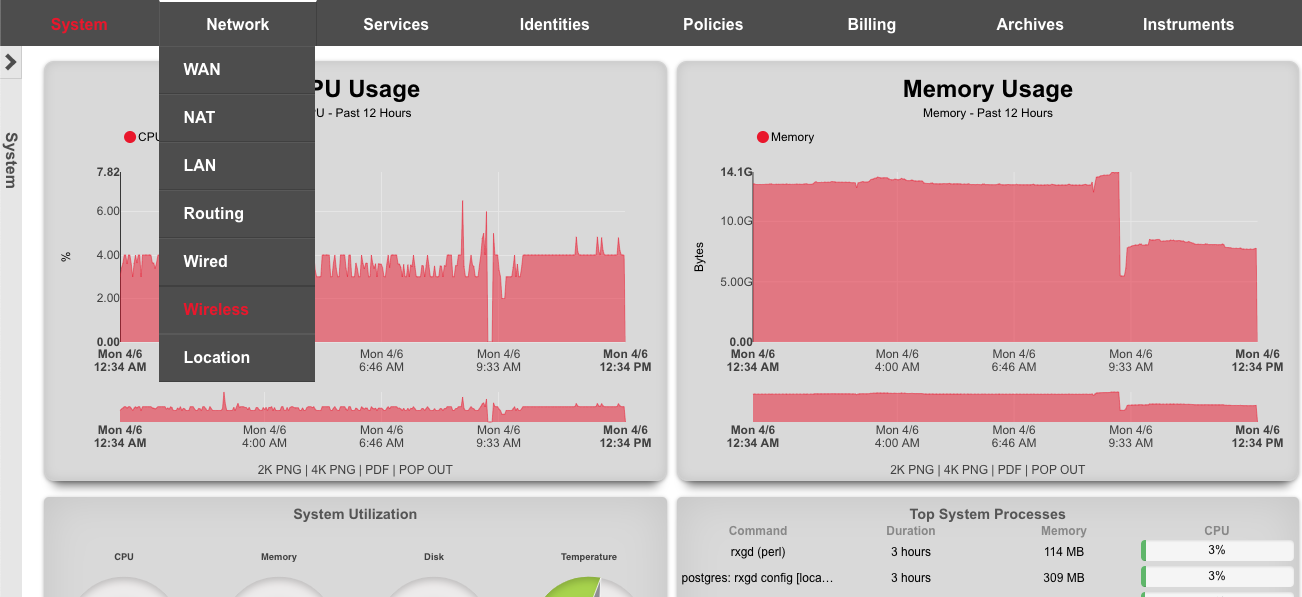Viewport: 1302px width, 597px height.
Task: Open the Identities navigation menu
Action: point(554,24)
